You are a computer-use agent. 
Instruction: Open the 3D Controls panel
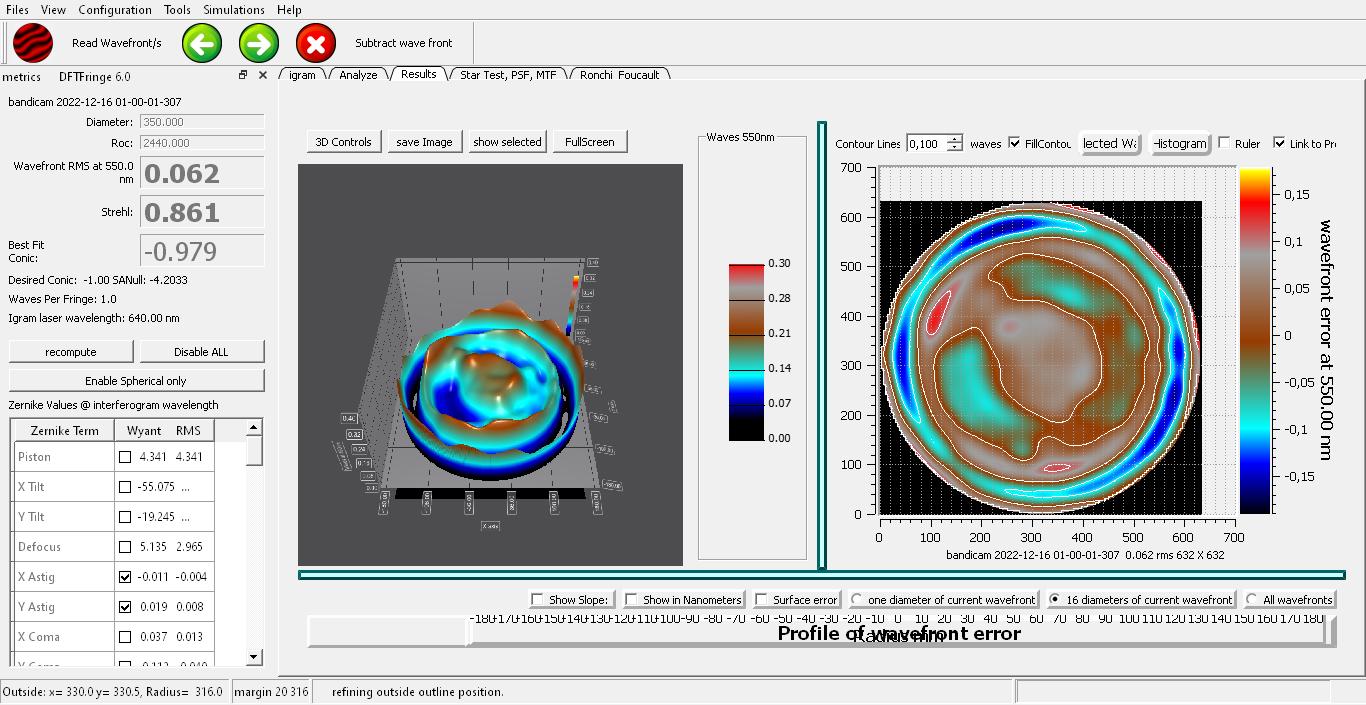pos(343,142)
